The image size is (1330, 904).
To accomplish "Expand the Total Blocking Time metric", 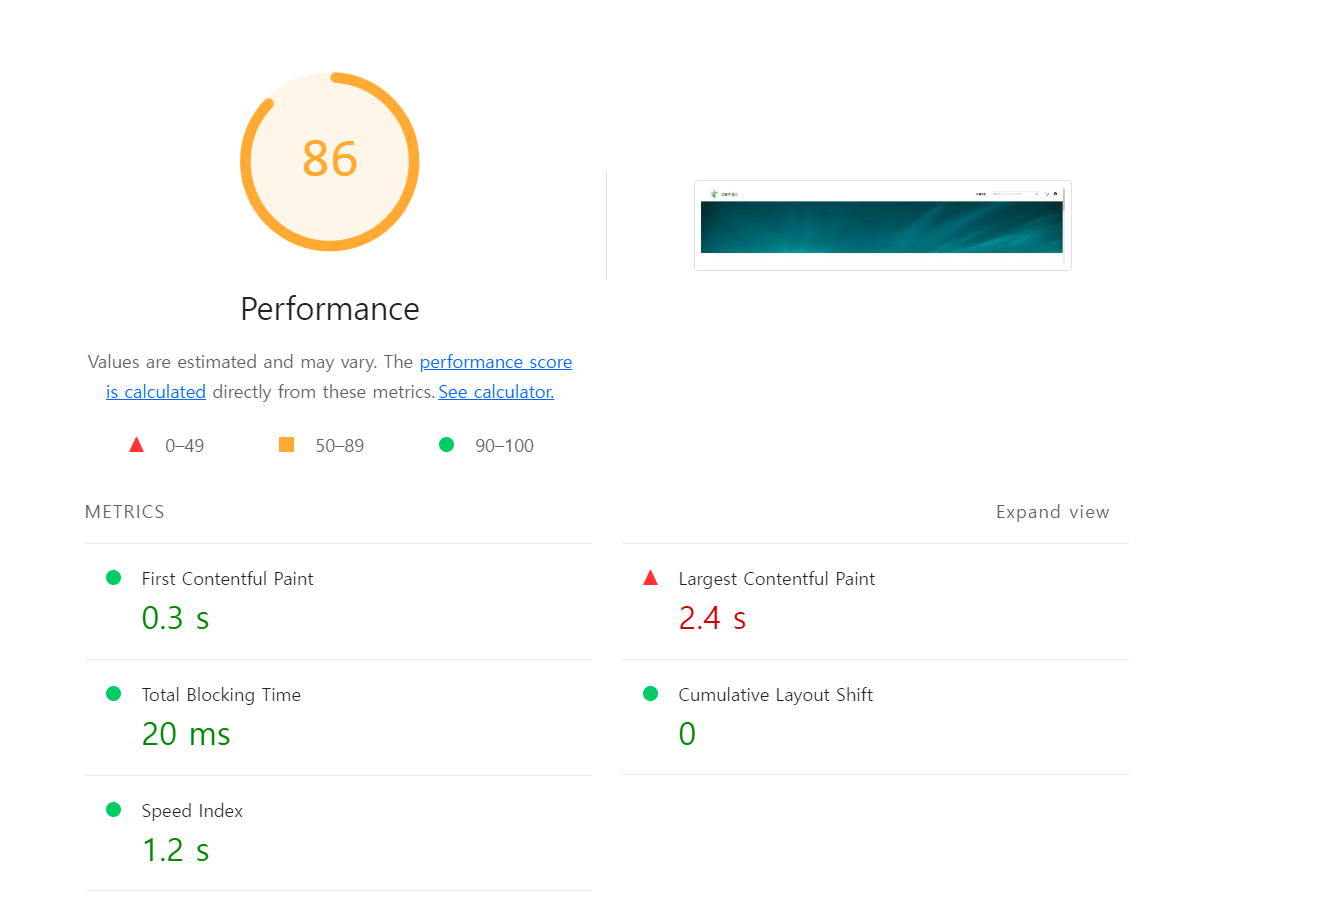I will [x=338, y=718].
